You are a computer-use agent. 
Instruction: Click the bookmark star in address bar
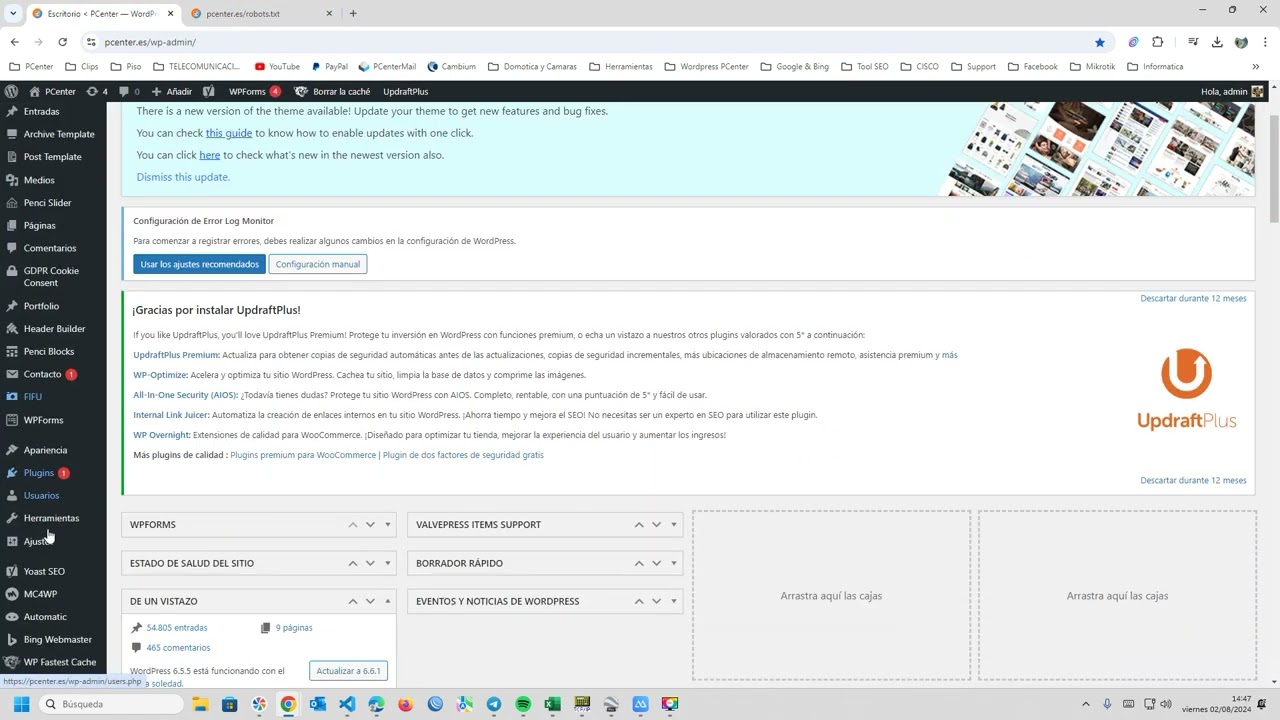tap(1100, 42)
